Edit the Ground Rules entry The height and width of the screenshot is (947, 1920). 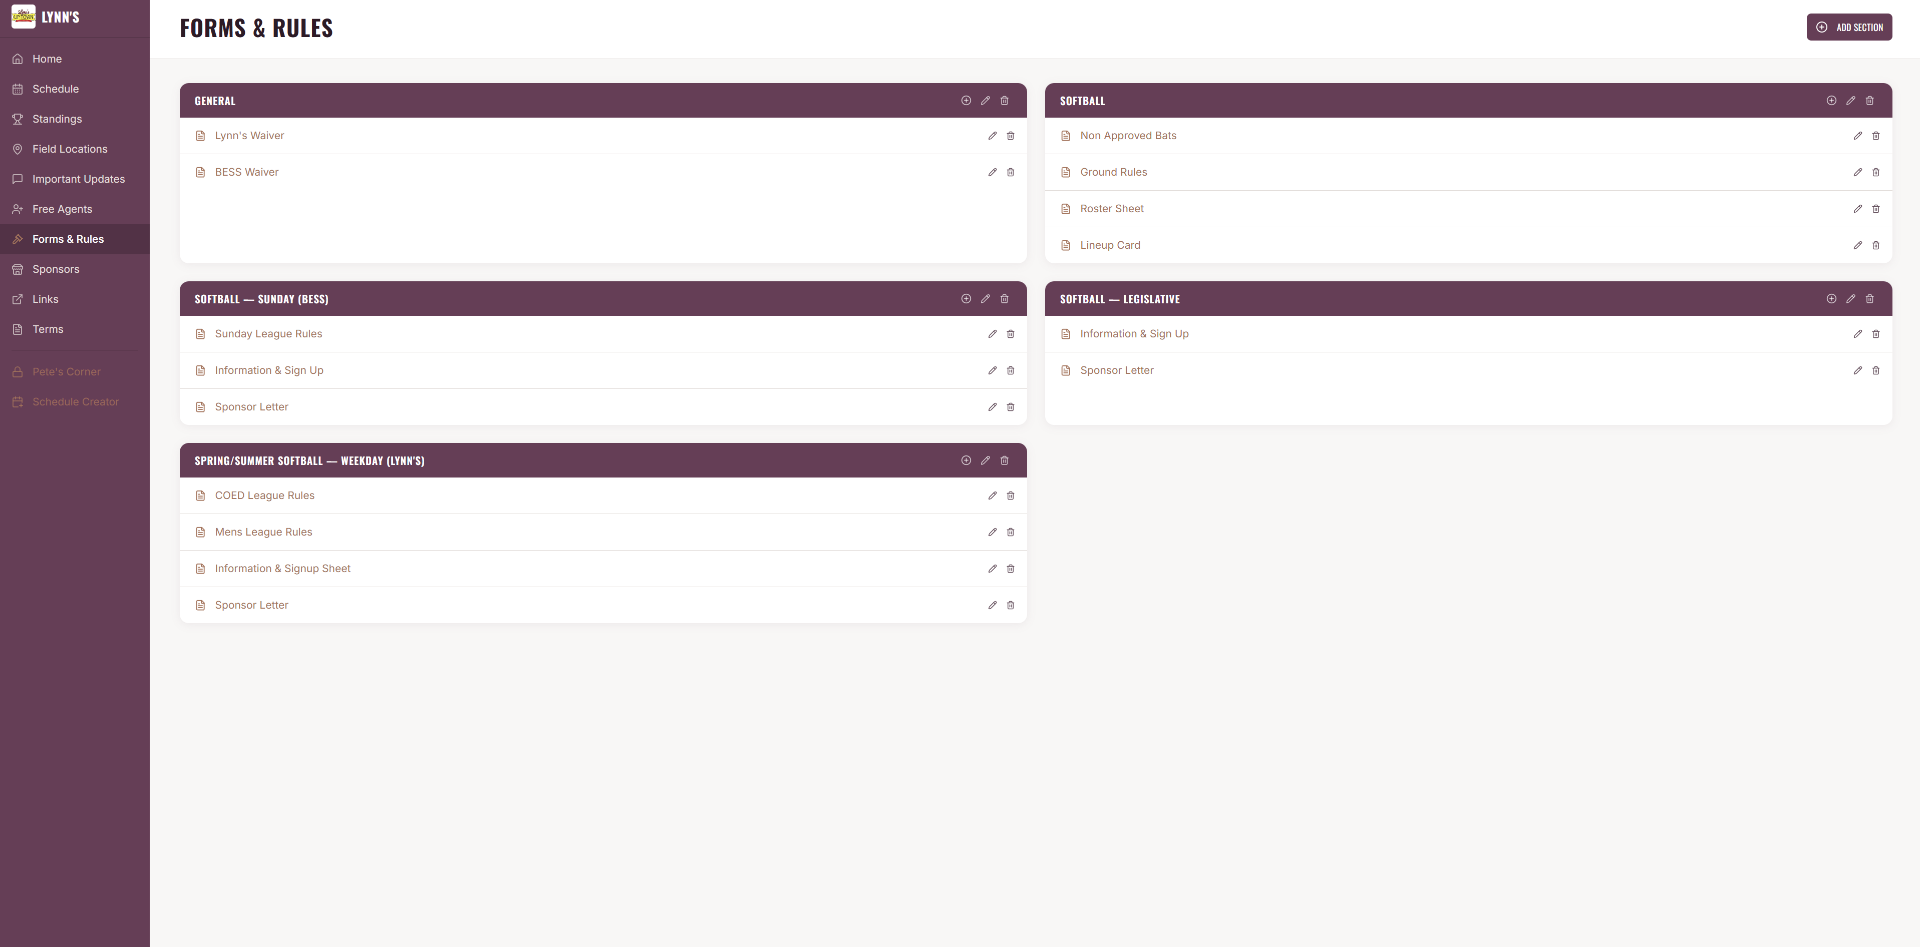point(1858,172)
